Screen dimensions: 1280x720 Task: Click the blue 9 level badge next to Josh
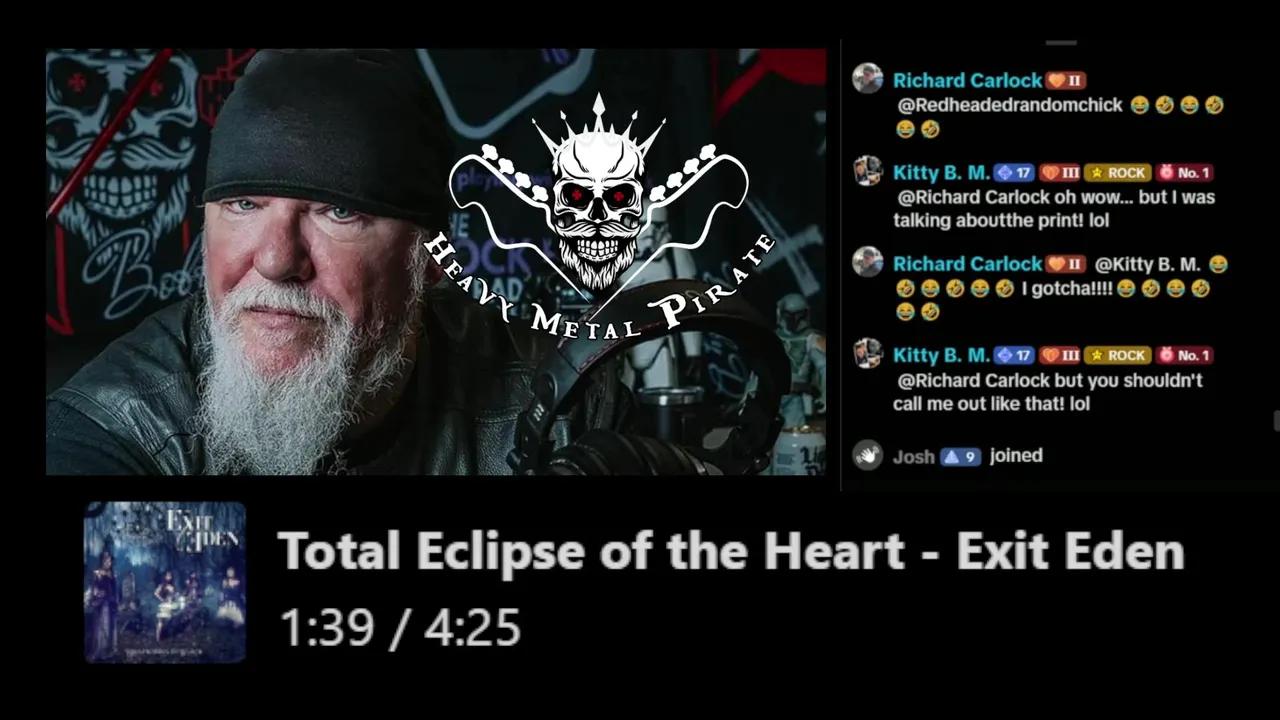point(961,457)
